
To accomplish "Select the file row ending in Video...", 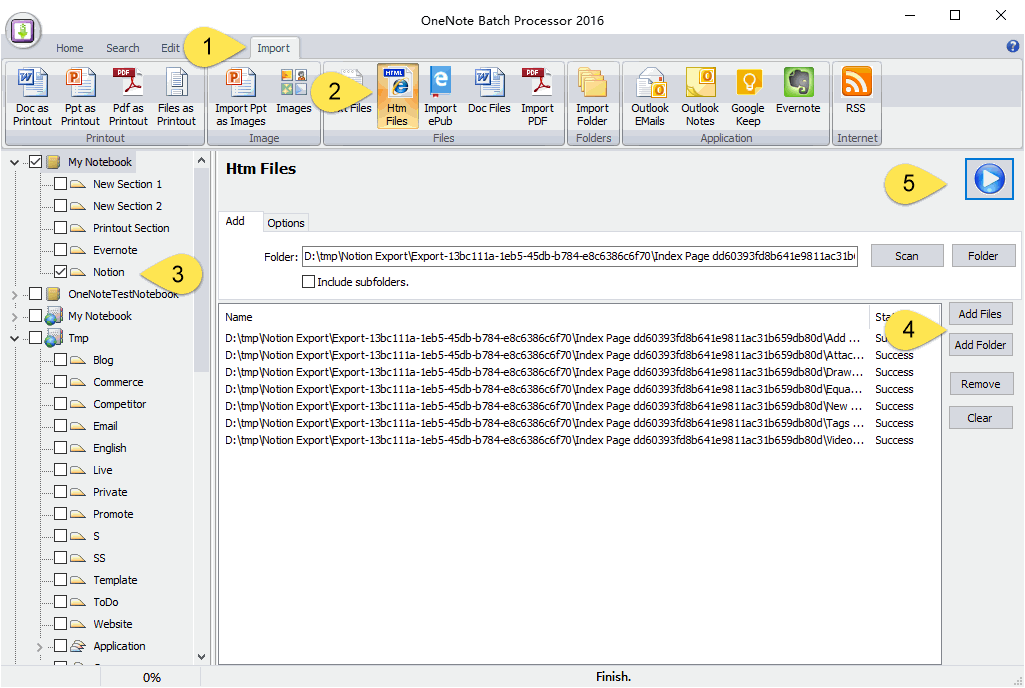I will (579, 440).
